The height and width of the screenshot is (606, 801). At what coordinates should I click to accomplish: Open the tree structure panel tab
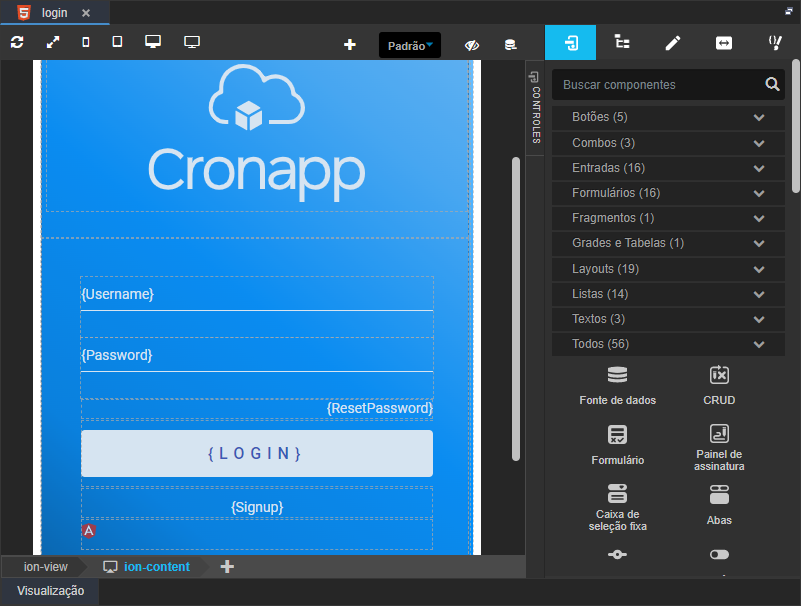point(622,42)
